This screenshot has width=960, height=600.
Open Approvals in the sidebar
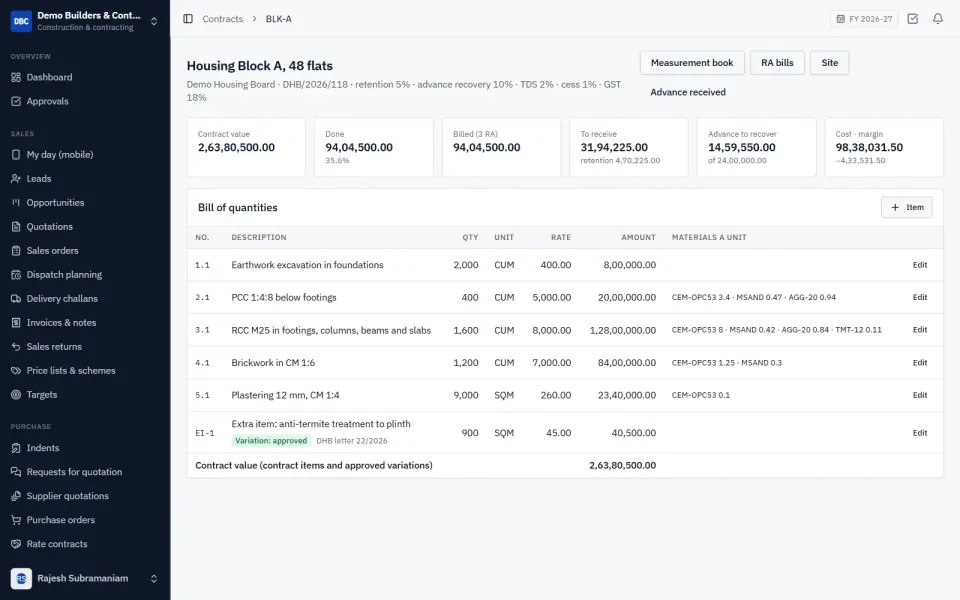tap(85, 101)
